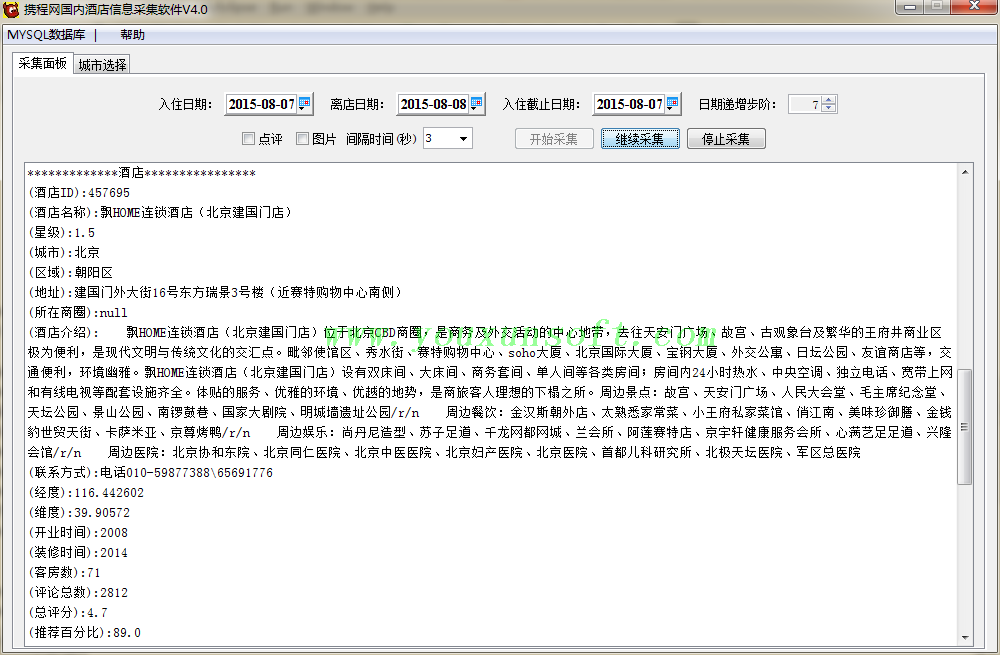Open calendar picker for 入住截止日期
Screen dimensions: 1000x655
(x=673, y=103)
